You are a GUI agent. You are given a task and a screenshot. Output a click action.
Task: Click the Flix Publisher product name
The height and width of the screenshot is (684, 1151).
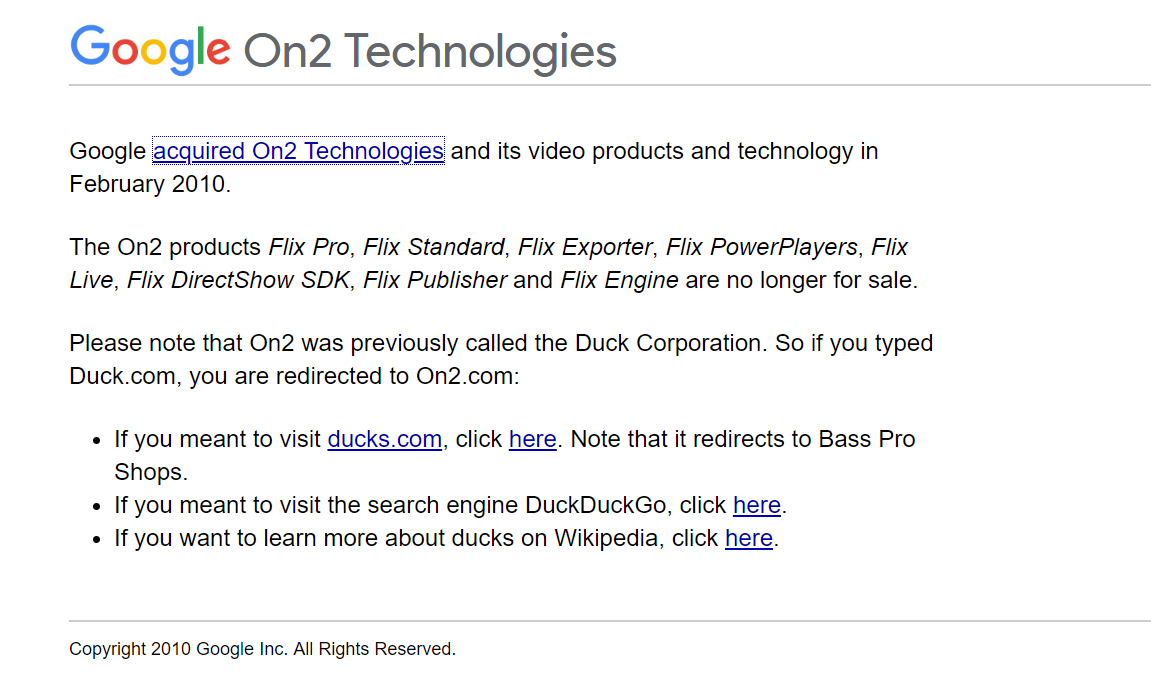pyautogui.click(x=434, y=280)
